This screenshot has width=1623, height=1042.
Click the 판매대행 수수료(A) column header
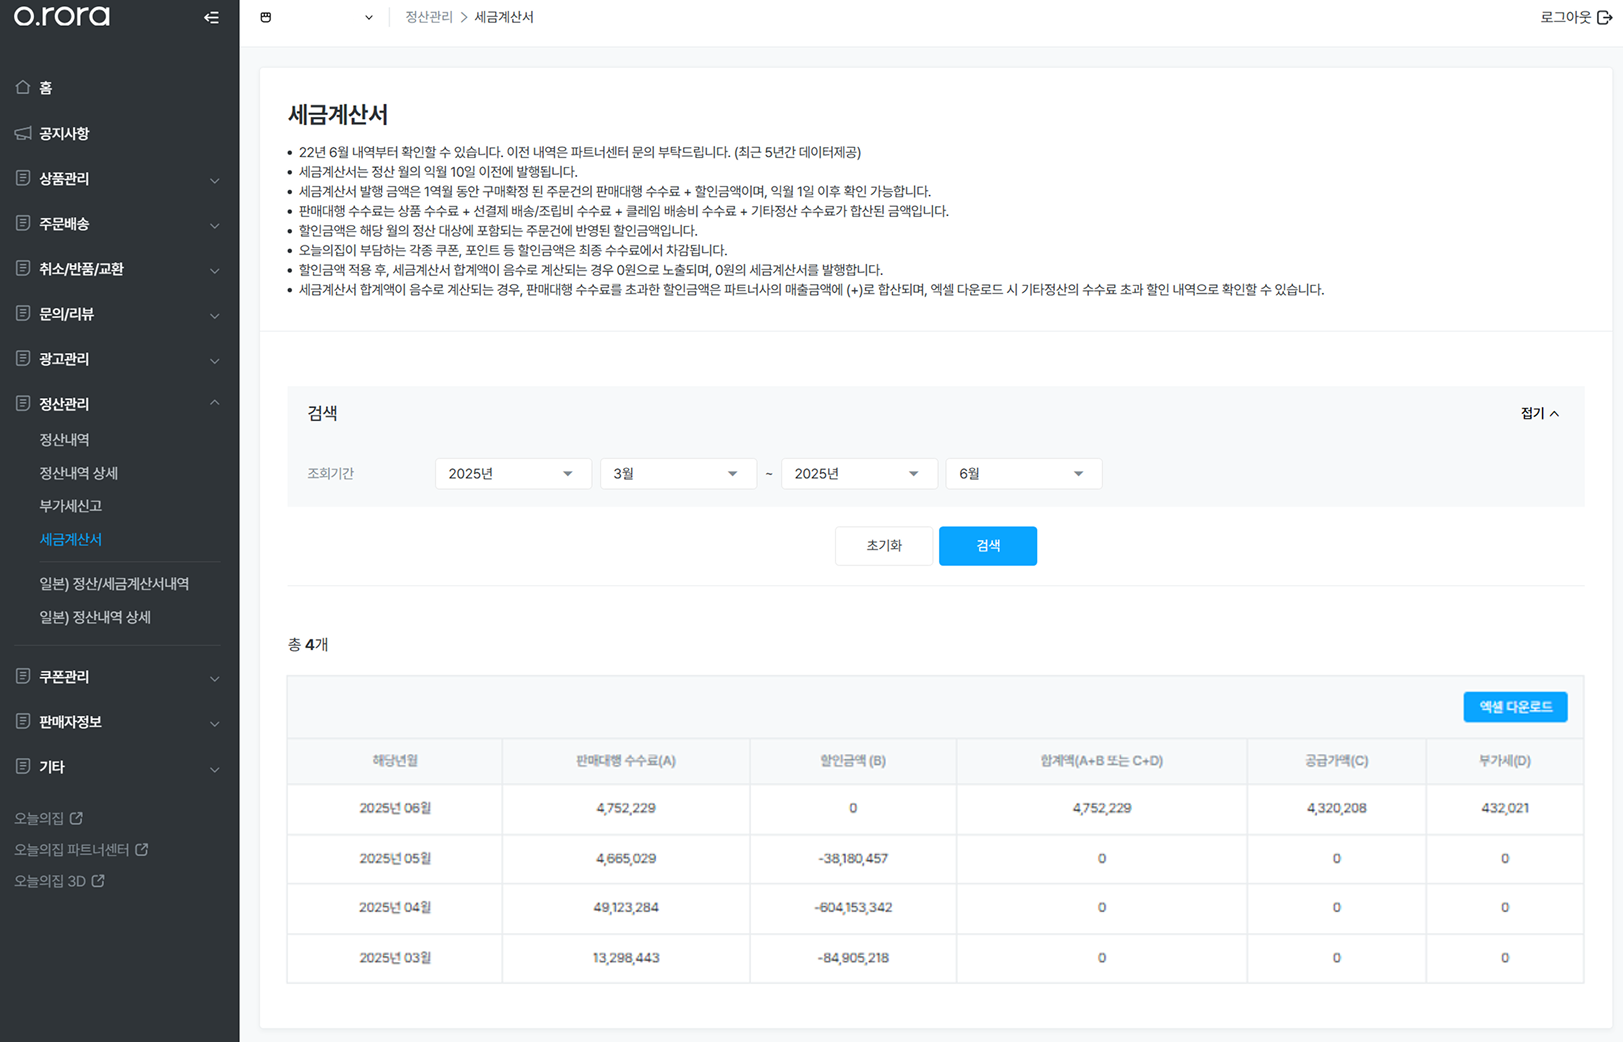626,760
